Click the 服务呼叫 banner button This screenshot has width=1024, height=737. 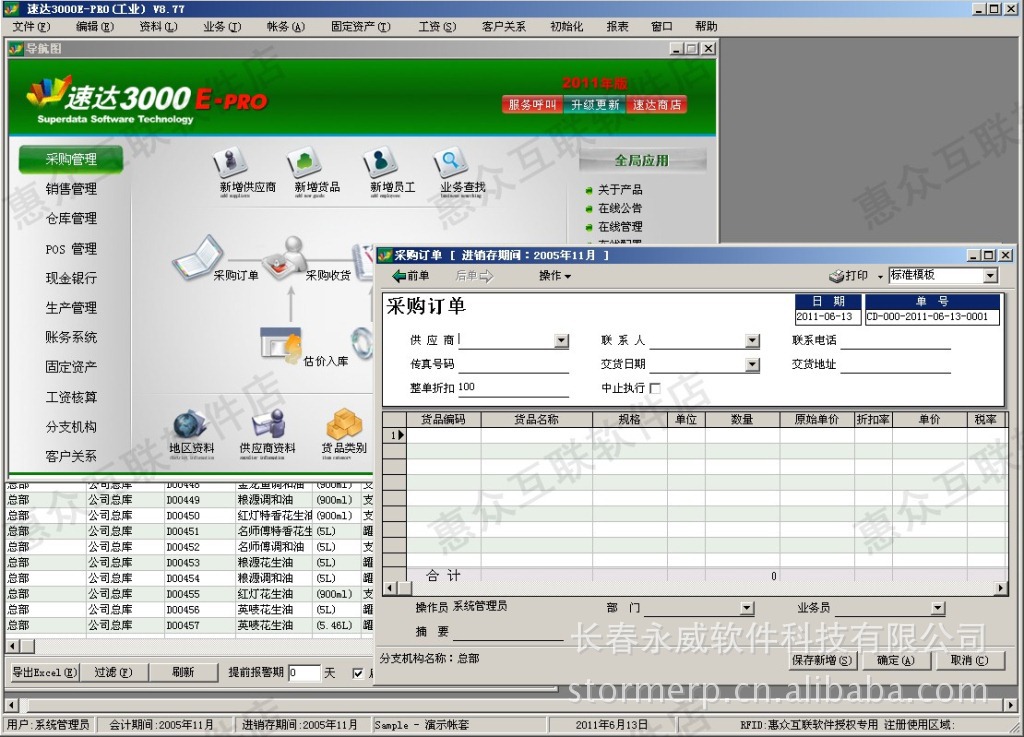click(532, 104)
